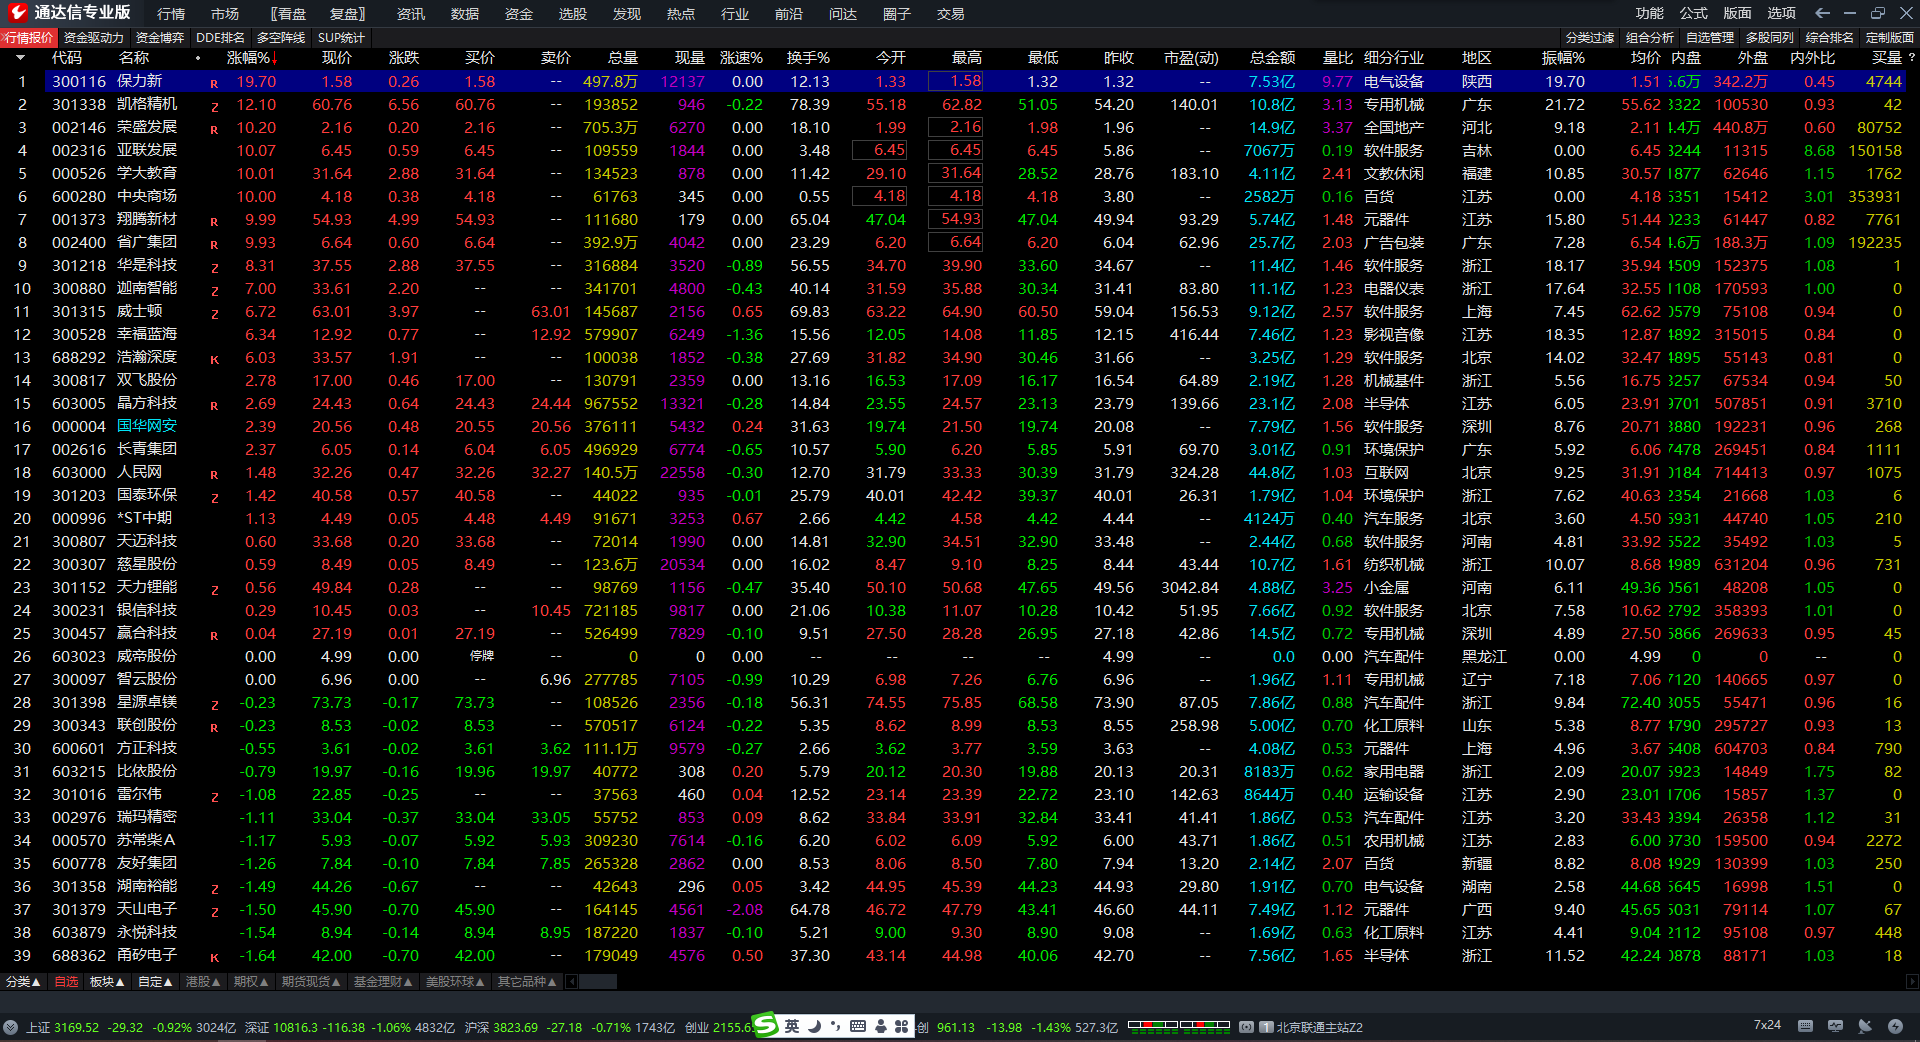
Task: Click the round expand icon before 上证 index
Action: pos(11,1027)
